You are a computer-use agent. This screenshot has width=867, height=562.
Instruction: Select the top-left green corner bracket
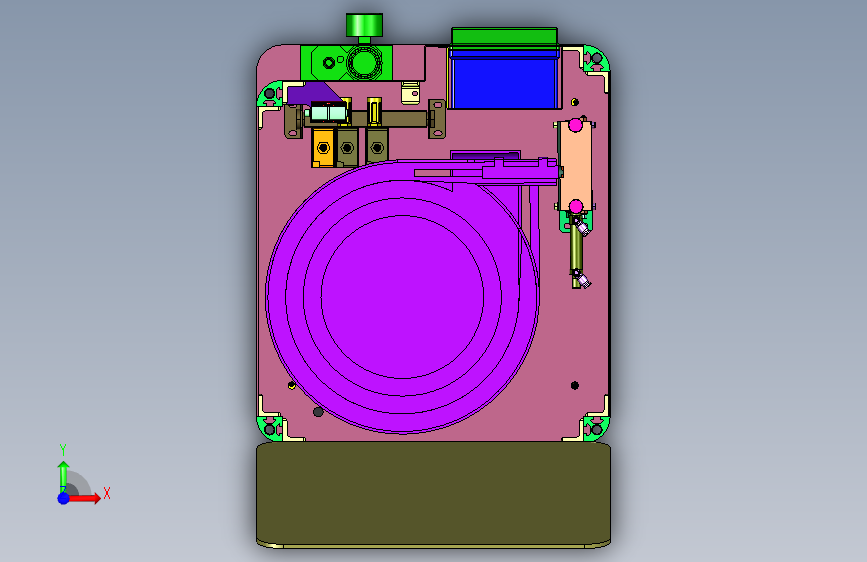pos(270,94)
